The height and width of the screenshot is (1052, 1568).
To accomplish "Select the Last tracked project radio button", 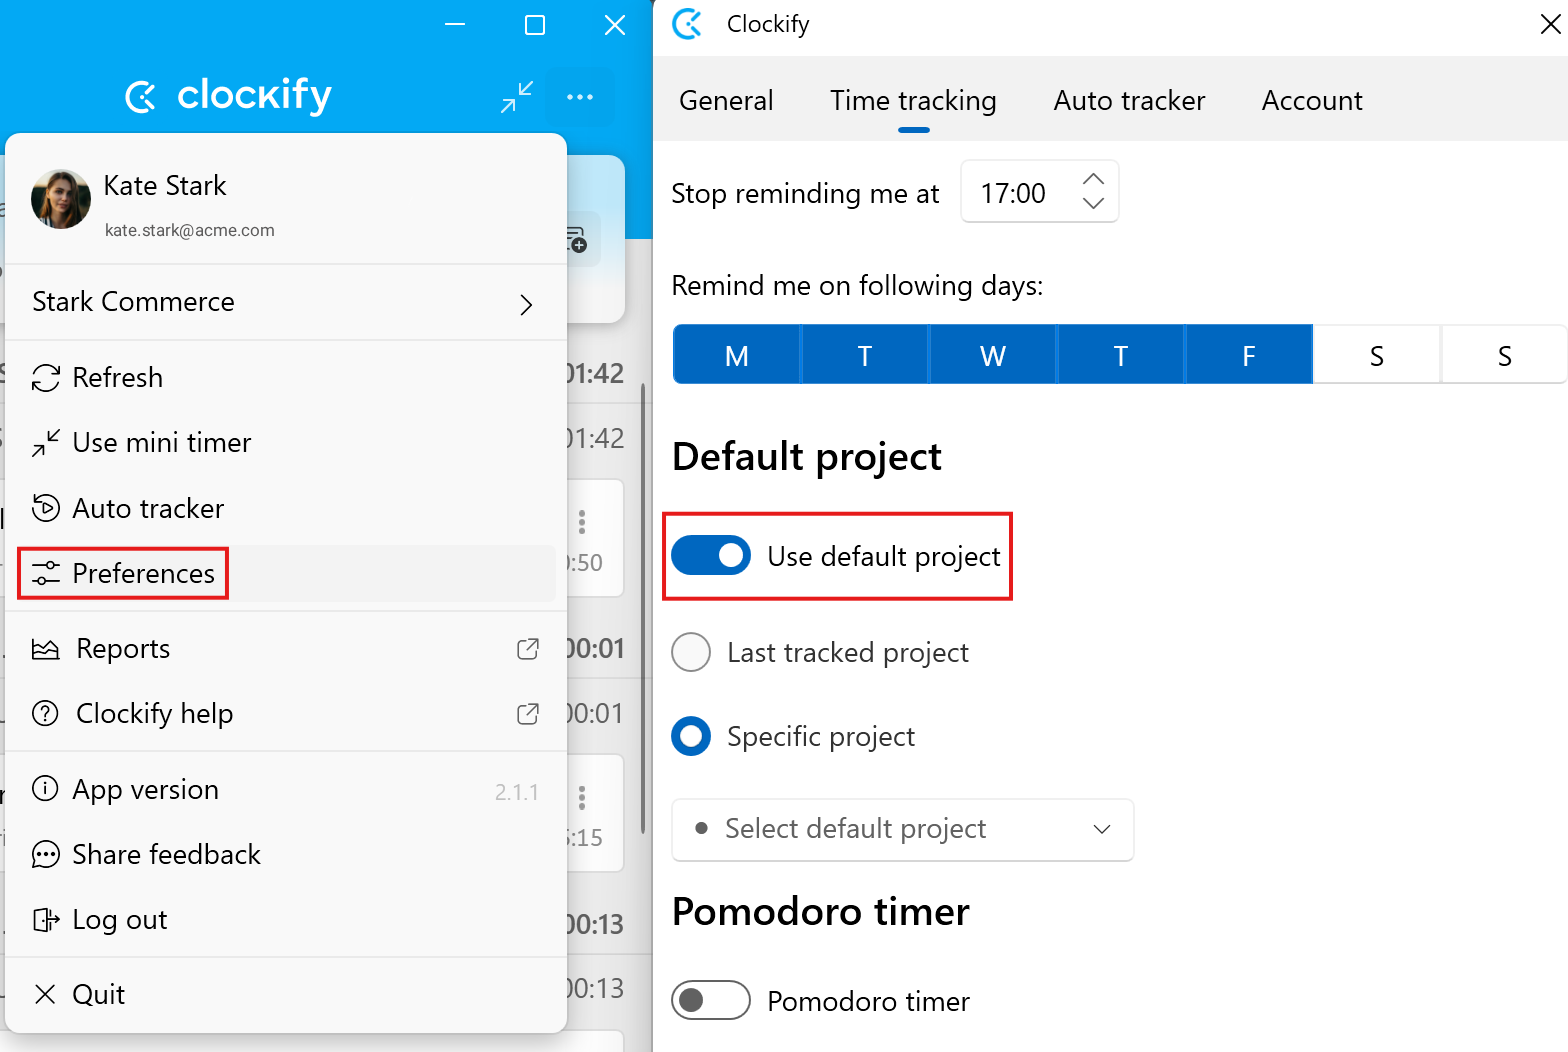I will tap(691, 652).
